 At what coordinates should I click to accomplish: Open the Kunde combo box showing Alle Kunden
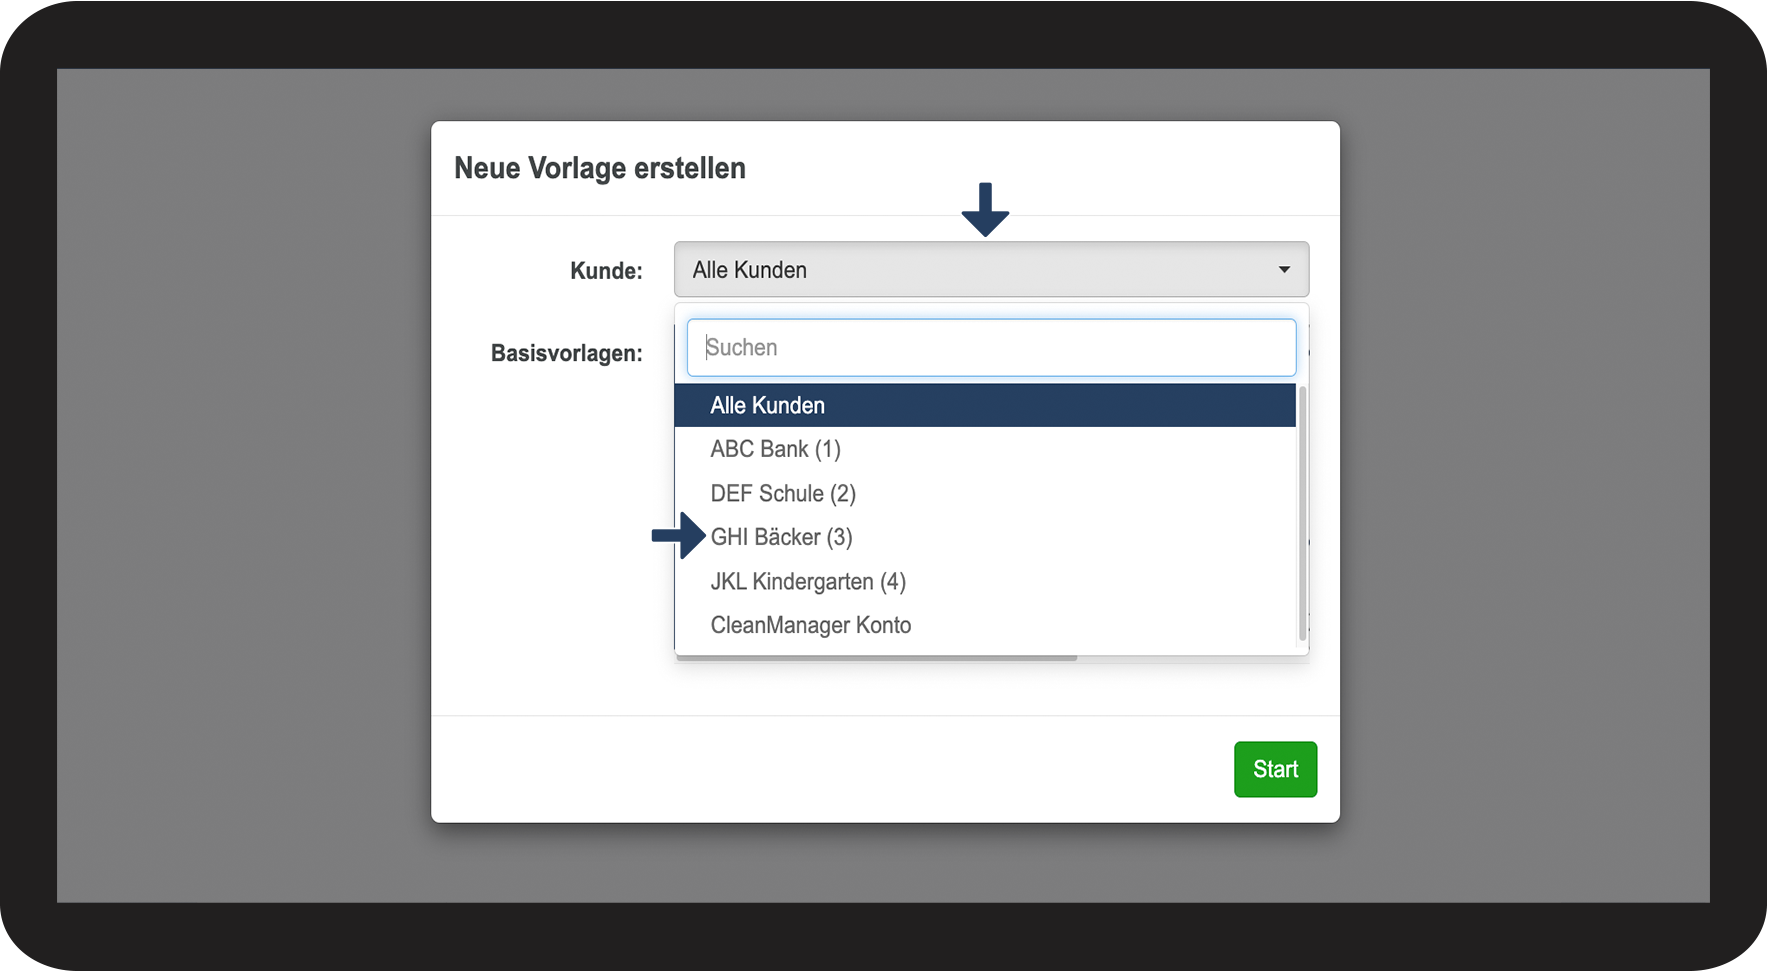click(990, 270)
